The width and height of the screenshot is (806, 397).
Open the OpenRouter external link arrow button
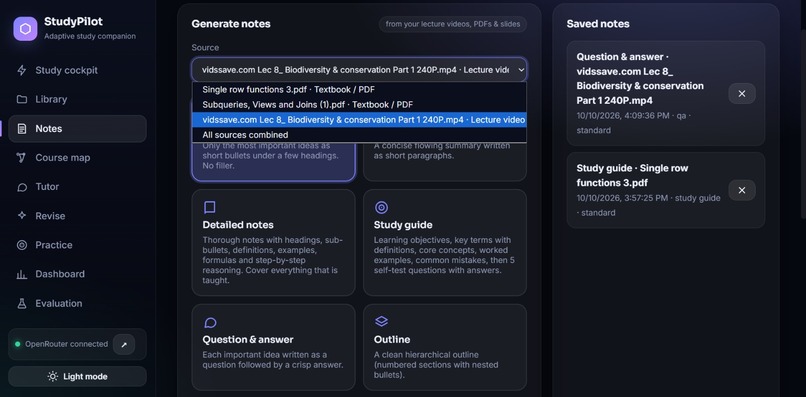(x=124, y=345)
